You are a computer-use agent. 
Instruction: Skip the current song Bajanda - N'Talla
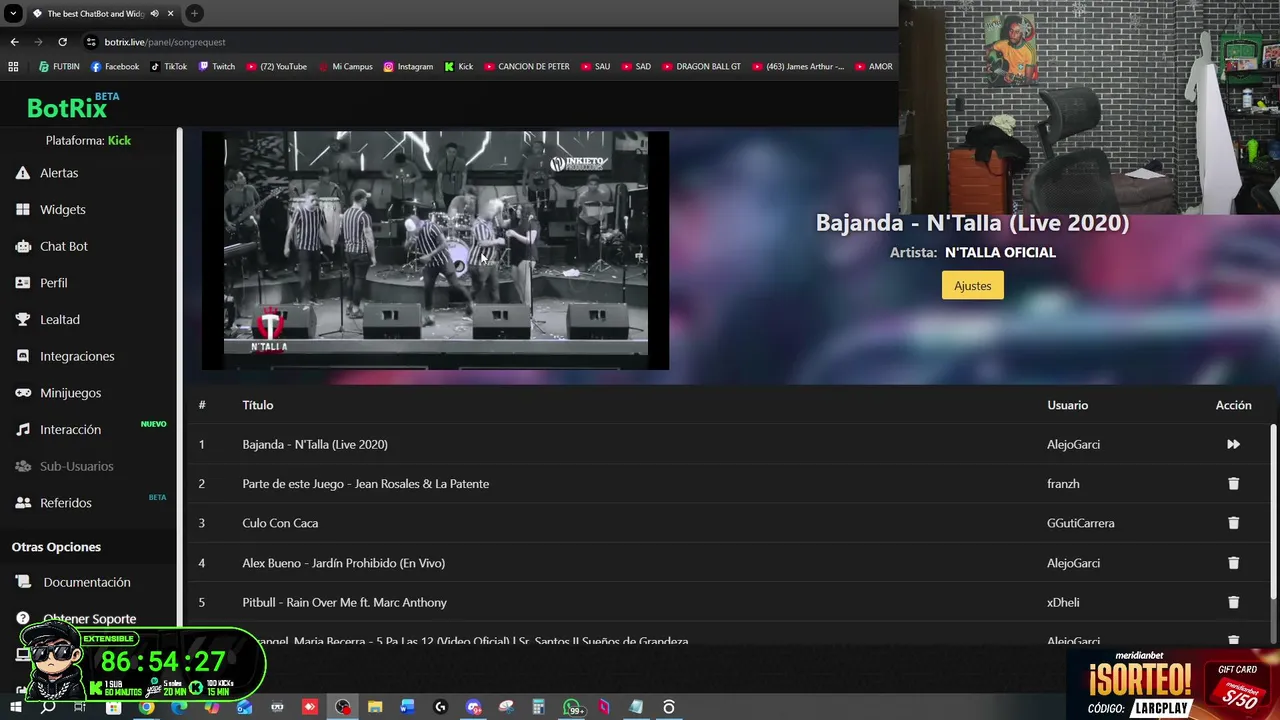[x=1233, y=444]
